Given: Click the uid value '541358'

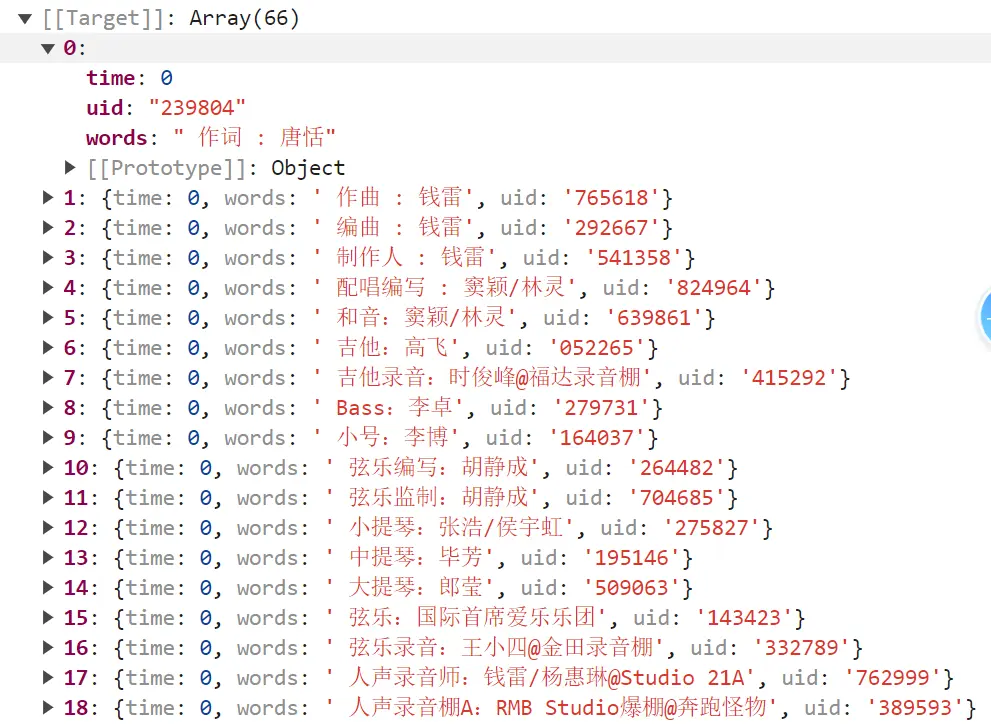Looking at the screenshot, I should 634,258.
